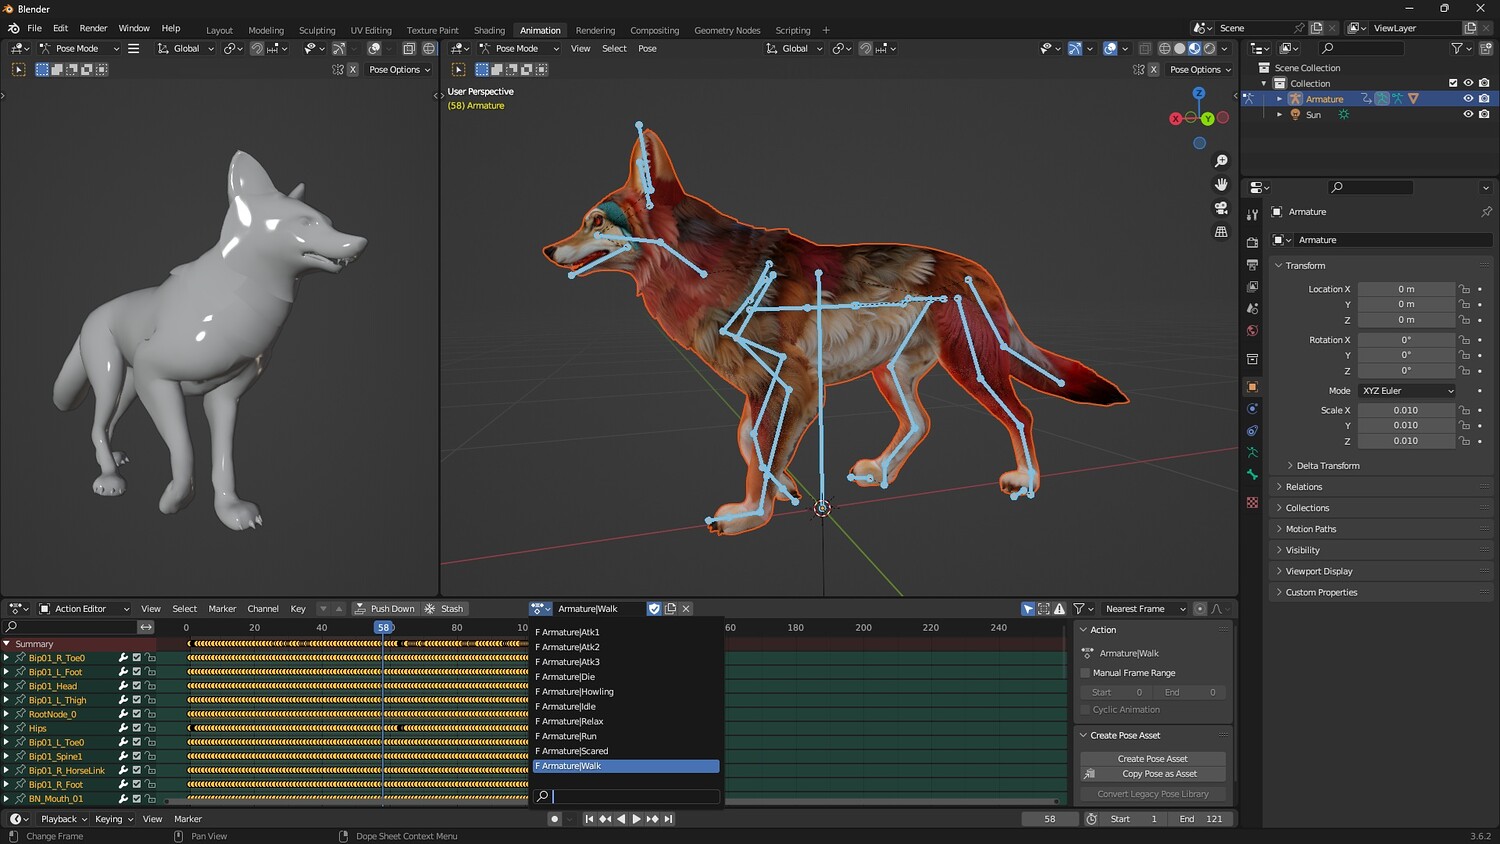Switch to the Shading workspace tab
This screenshot has height=844, width=1500.
pyautogui.click(x=489, y=30)
